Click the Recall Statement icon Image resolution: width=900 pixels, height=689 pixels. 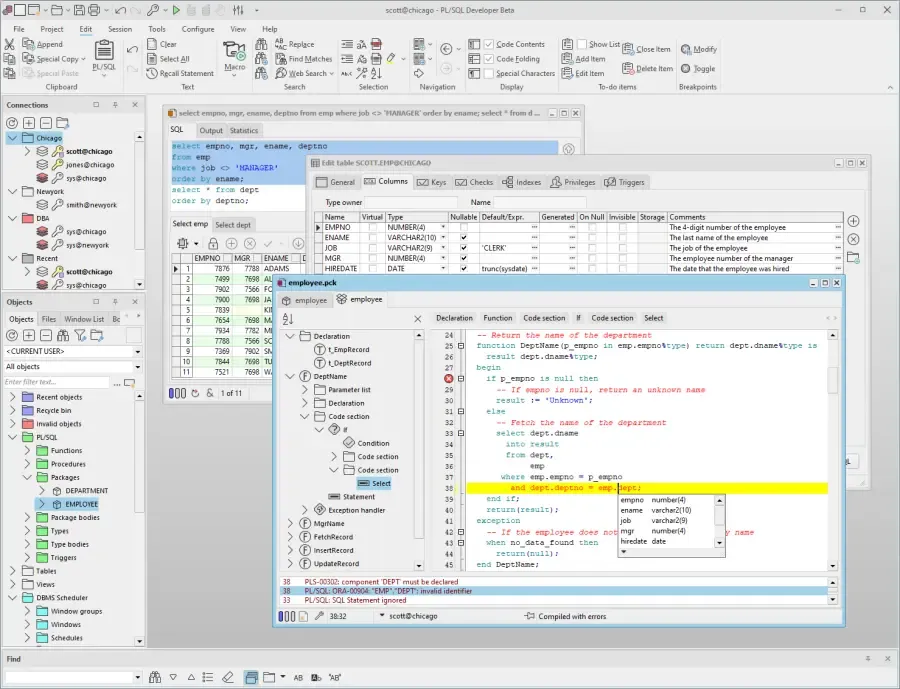pos(152,73)
